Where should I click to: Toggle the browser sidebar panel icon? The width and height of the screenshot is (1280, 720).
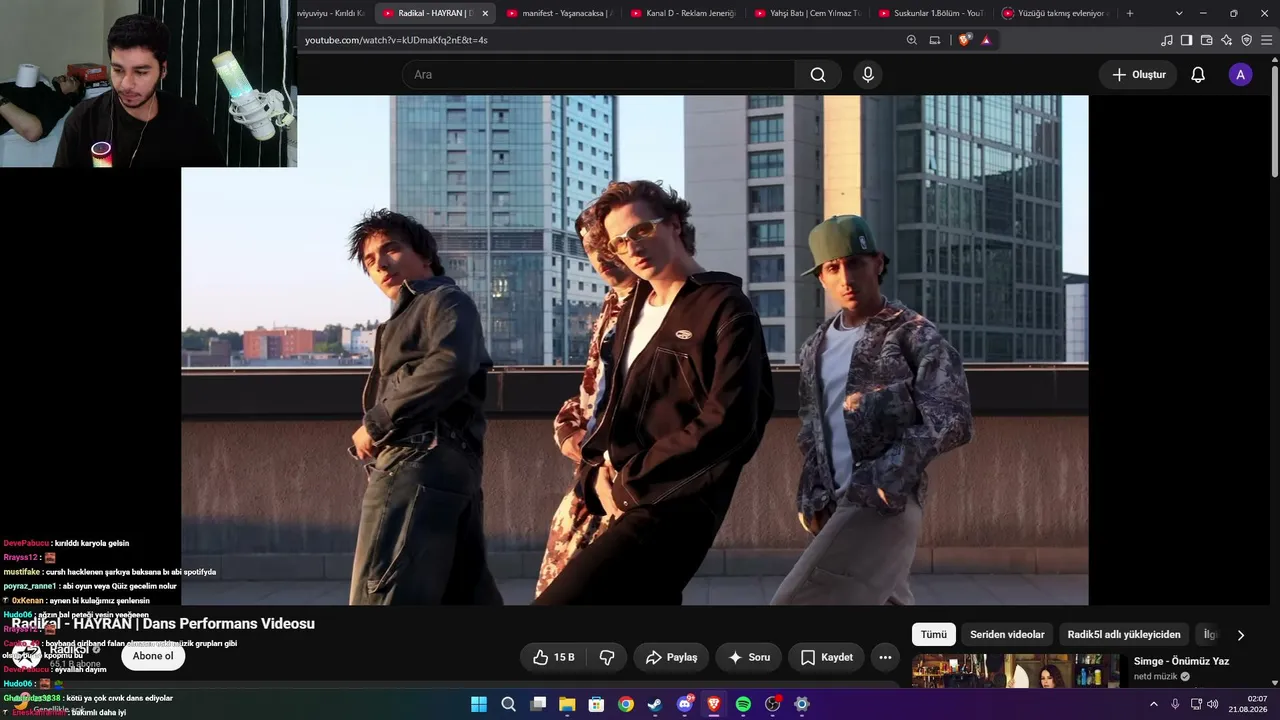tap(1187, 40)
